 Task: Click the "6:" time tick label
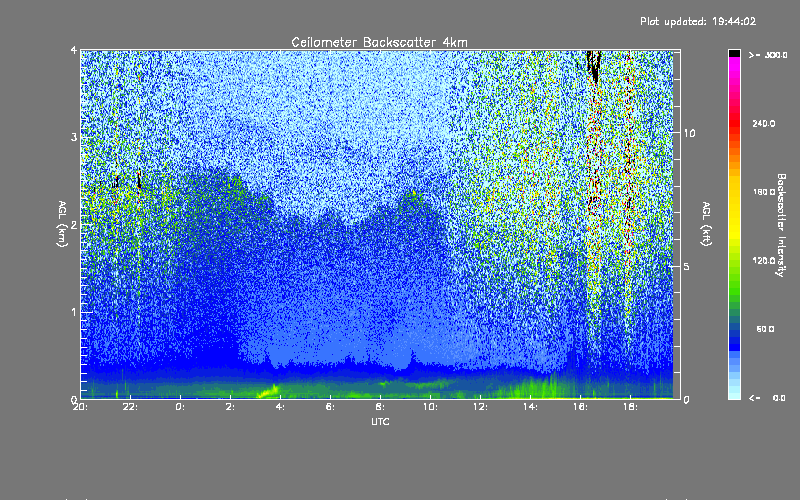[x=330, y=407]
